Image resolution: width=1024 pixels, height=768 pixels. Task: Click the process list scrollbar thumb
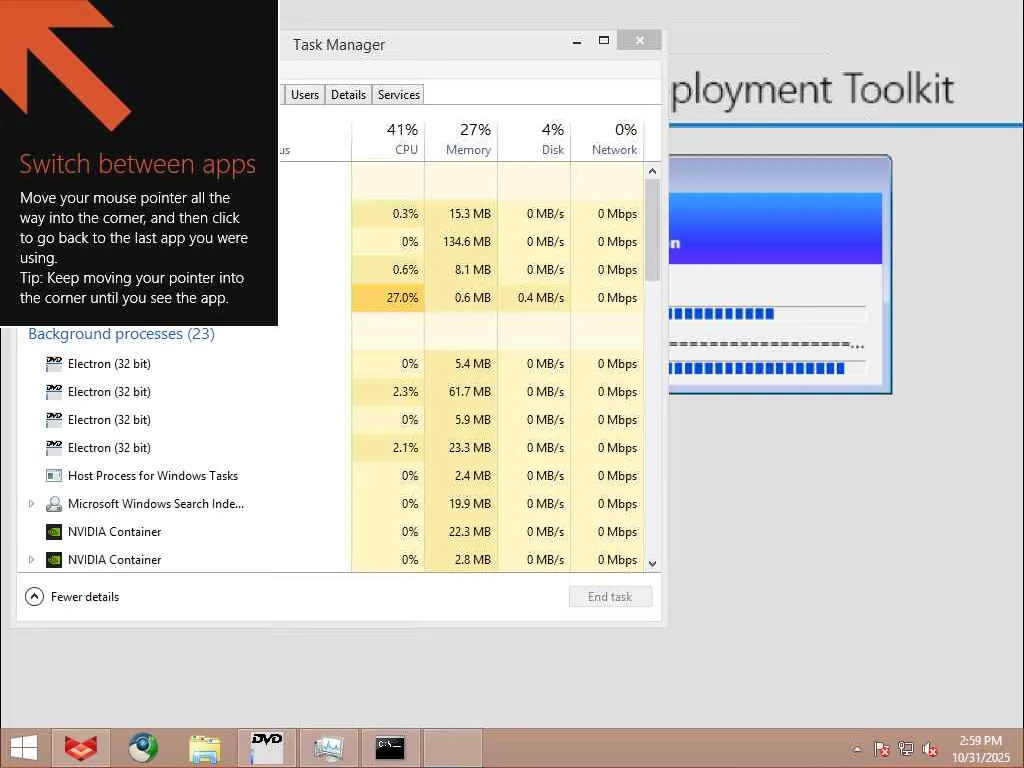652,230
